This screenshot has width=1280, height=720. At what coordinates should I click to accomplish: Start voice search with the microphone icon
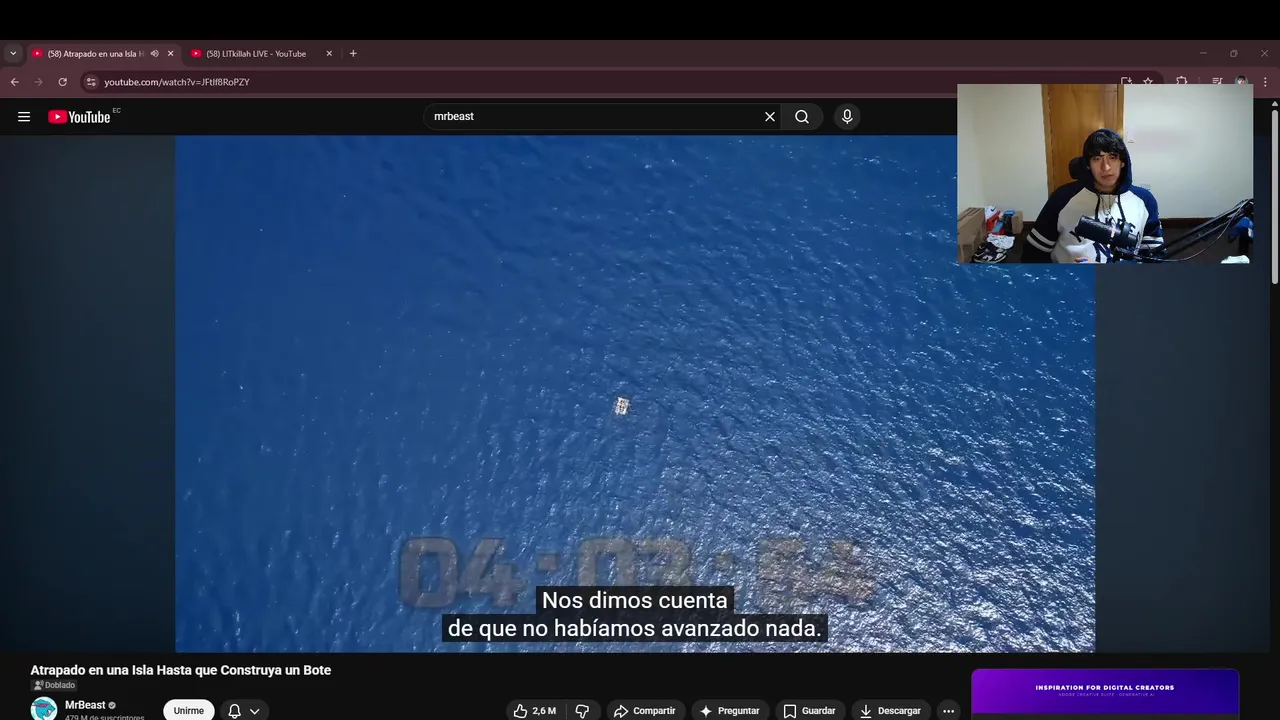847,117
